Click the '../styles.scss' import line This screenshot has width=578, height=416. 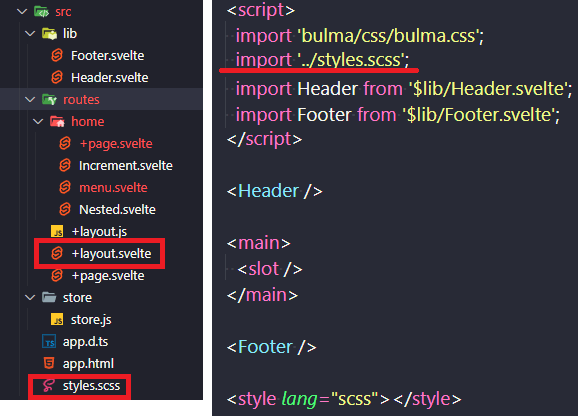[x=323, y=60]
